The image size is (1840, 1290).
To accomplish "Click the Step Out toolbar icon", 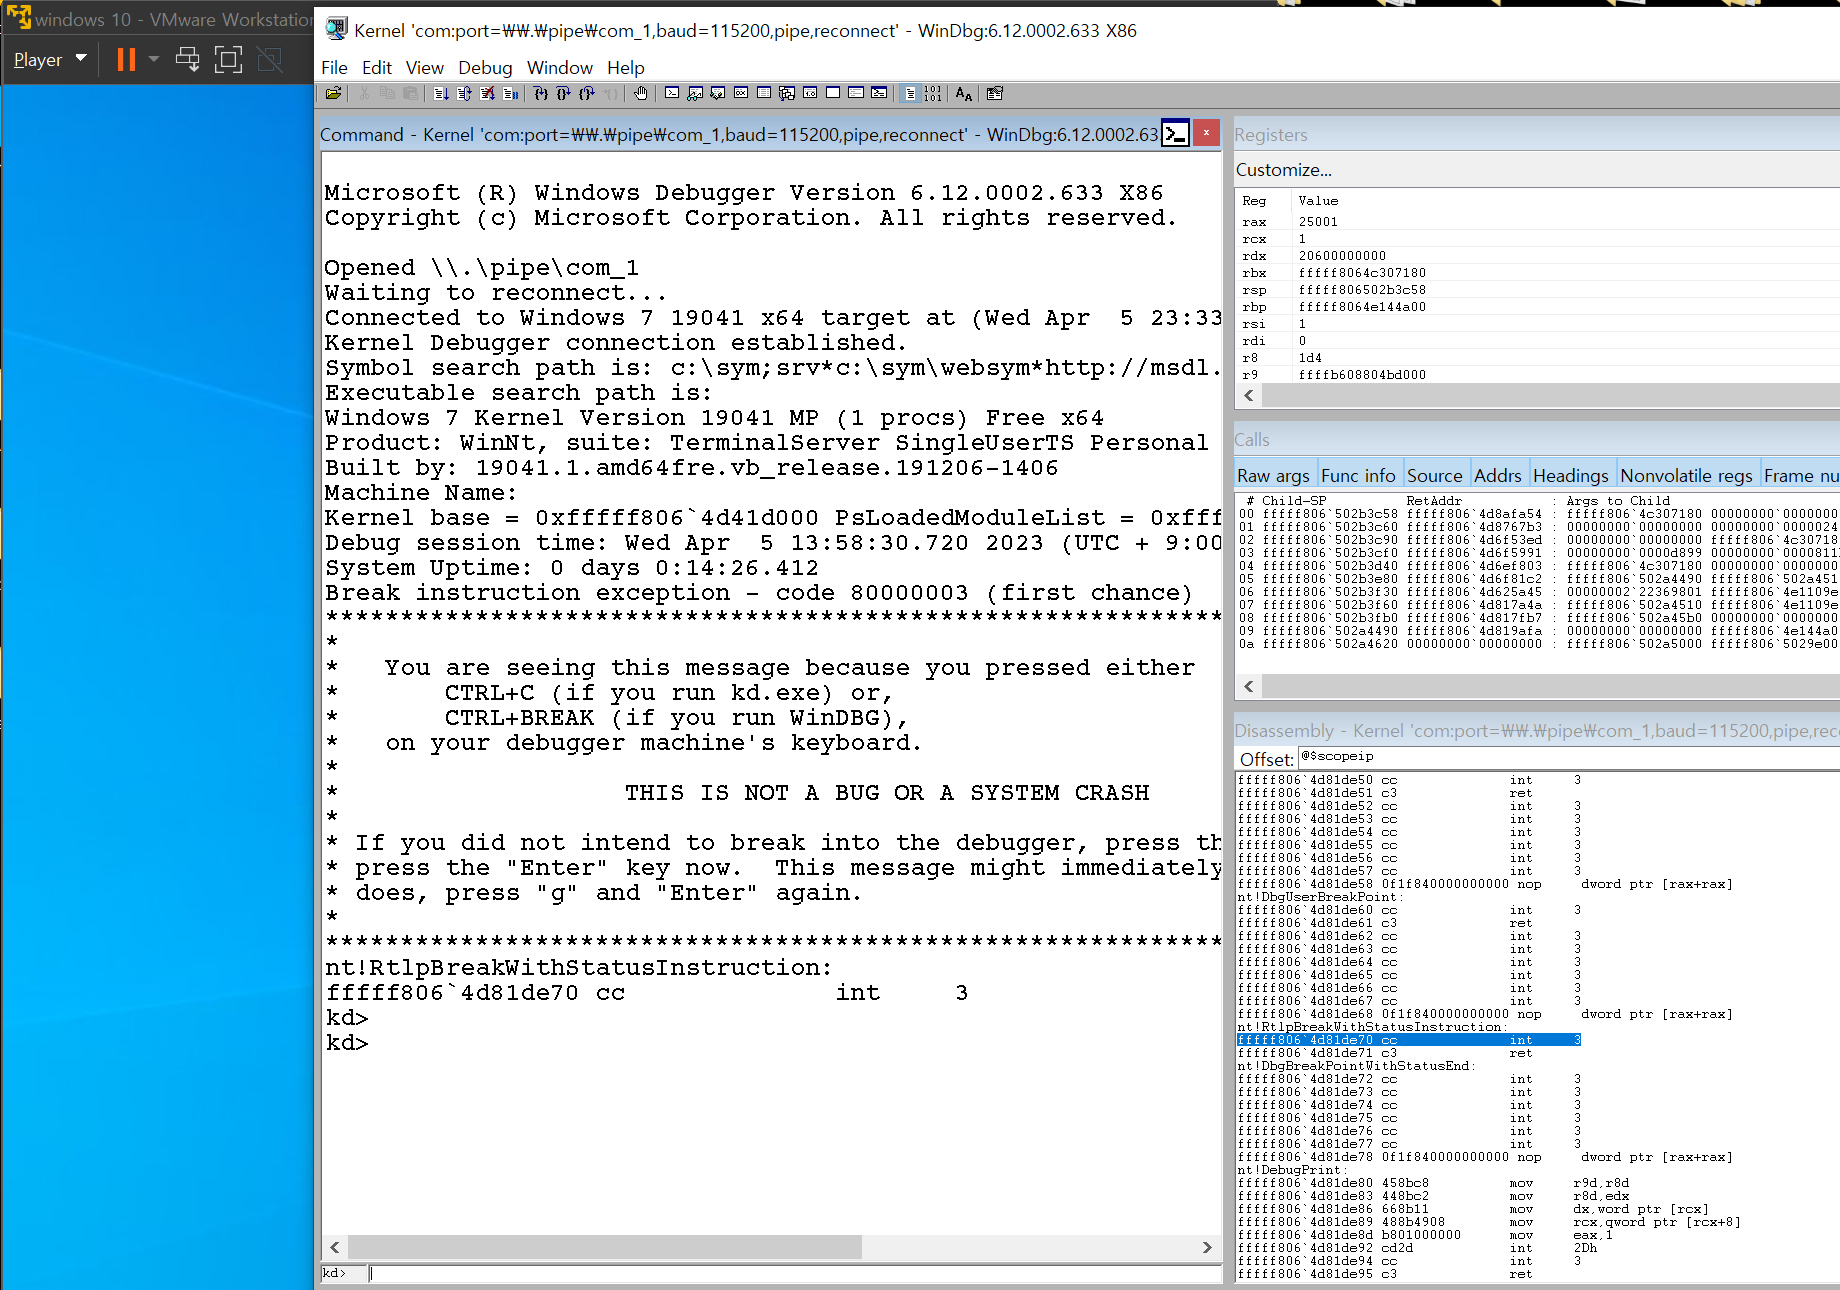I will pyautogui.click(x=587, y=93).
